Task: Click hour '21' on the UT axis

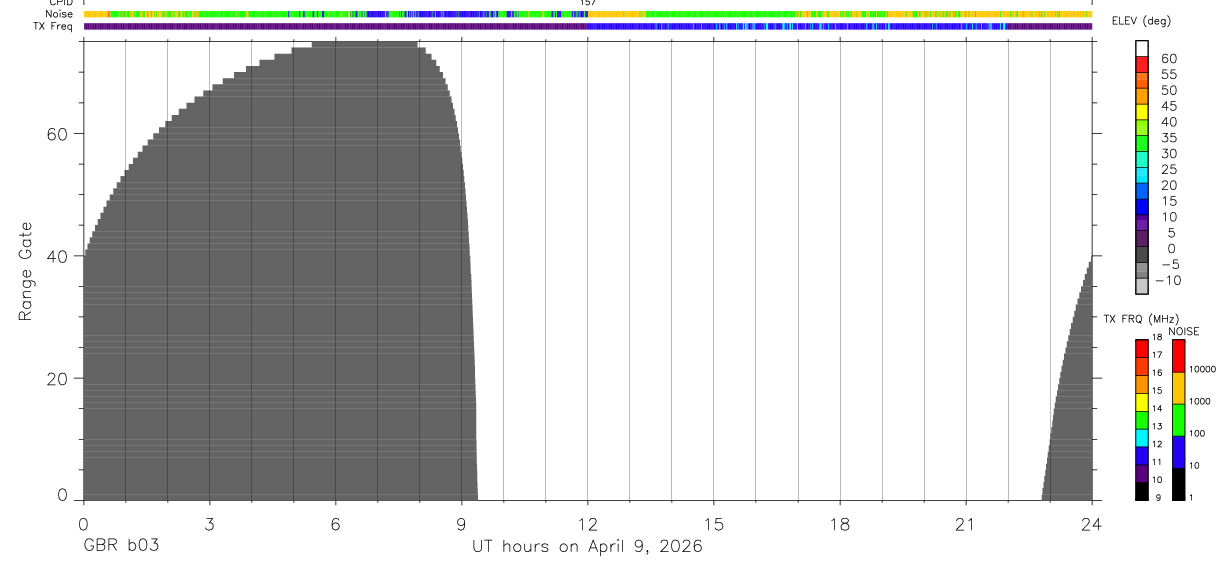Action: click(x=966, y=524)
